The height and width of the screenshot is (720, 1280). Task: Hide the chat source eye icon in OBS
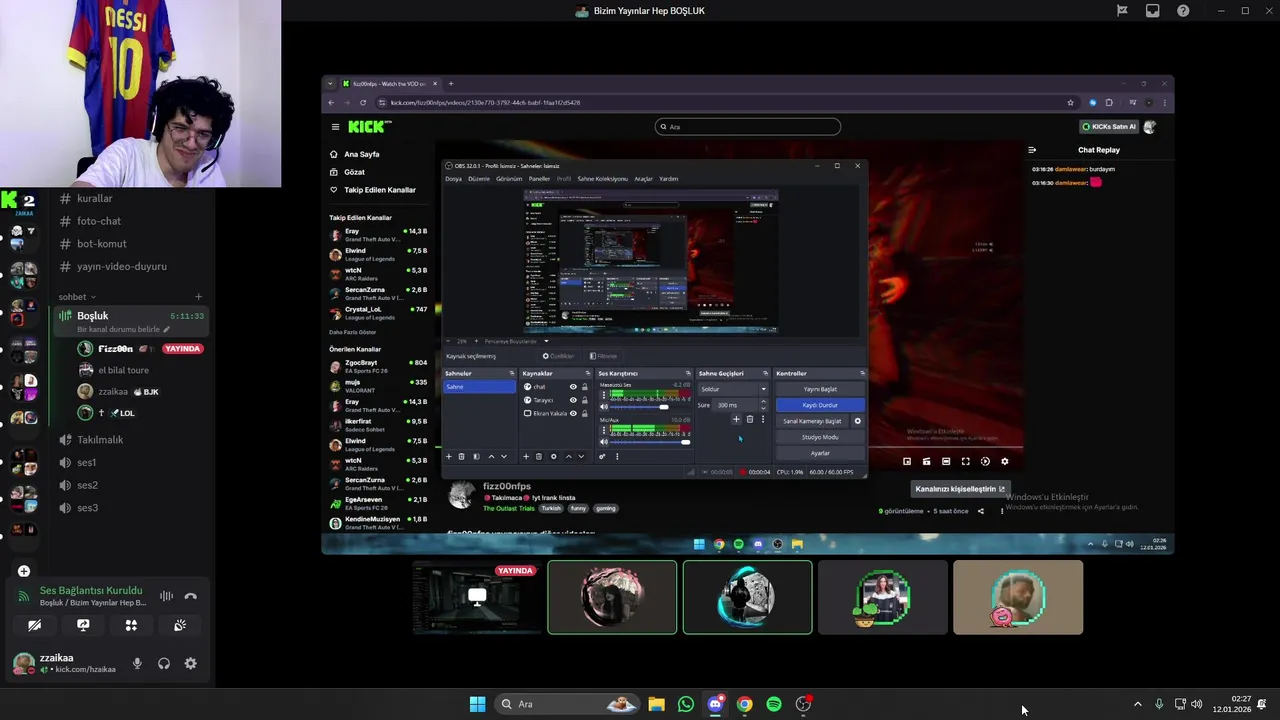tap(573, 386)
